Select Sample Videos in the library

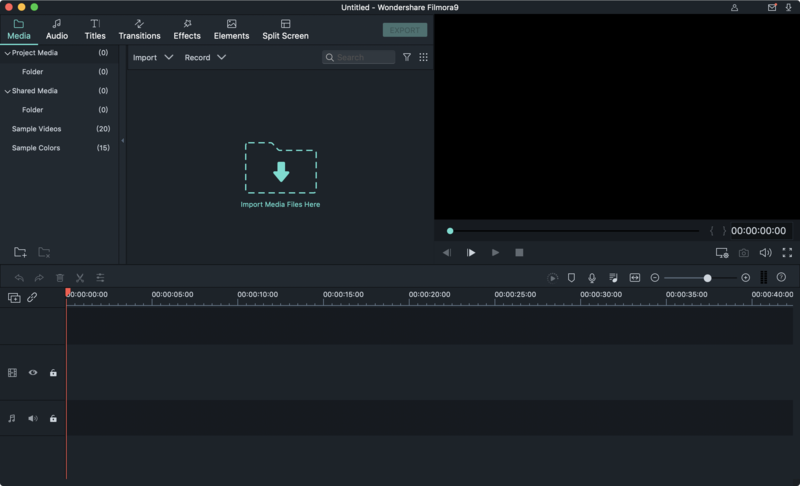click(x=36, y=129)
